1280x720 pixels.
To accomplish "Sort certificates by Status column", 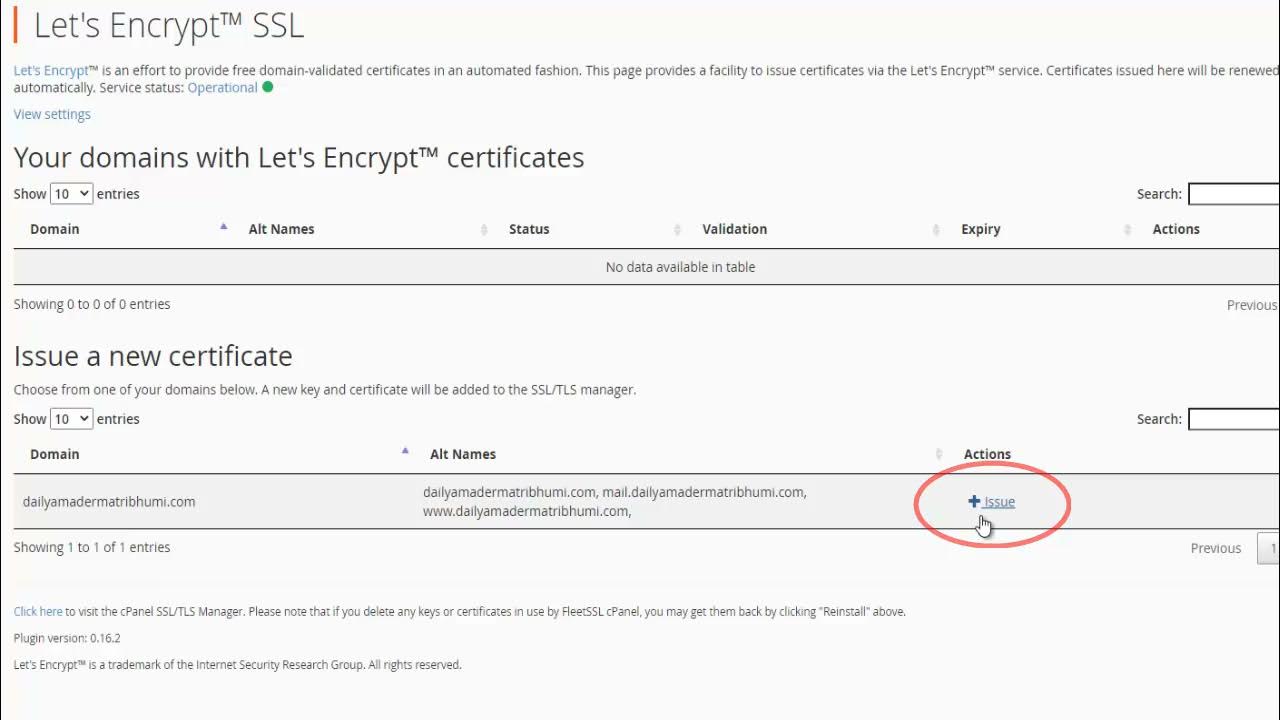I will tap(678, 229).
